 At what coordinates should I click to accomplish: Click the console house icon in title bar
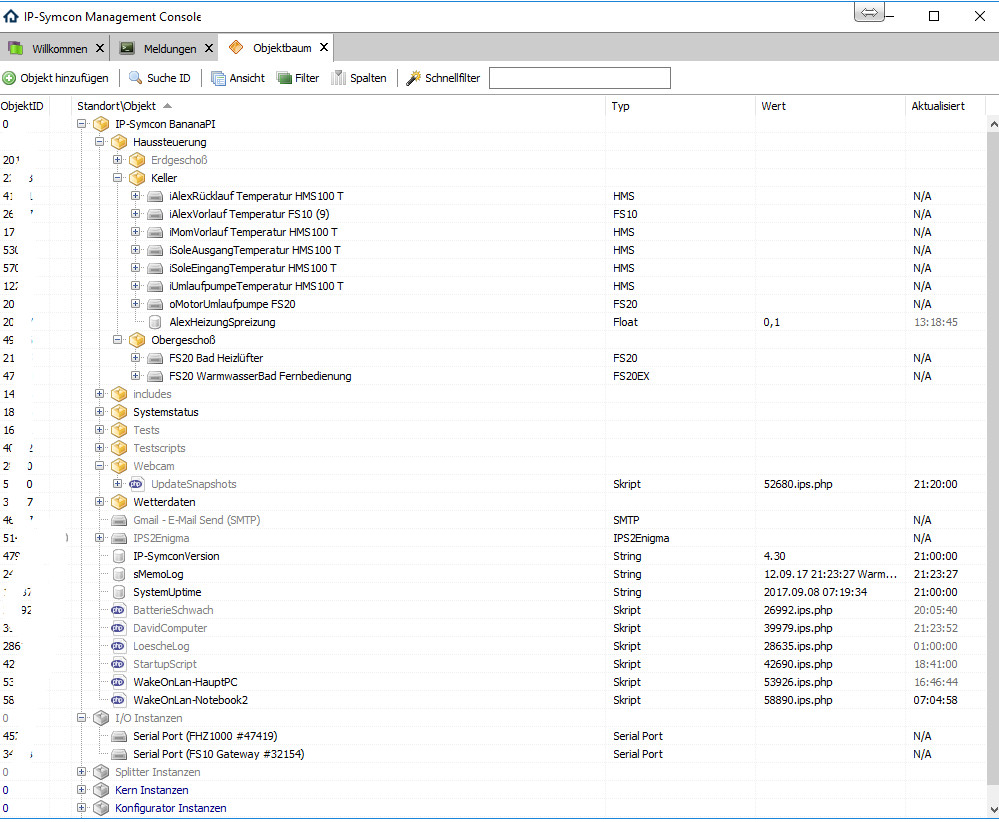[11, 17]
